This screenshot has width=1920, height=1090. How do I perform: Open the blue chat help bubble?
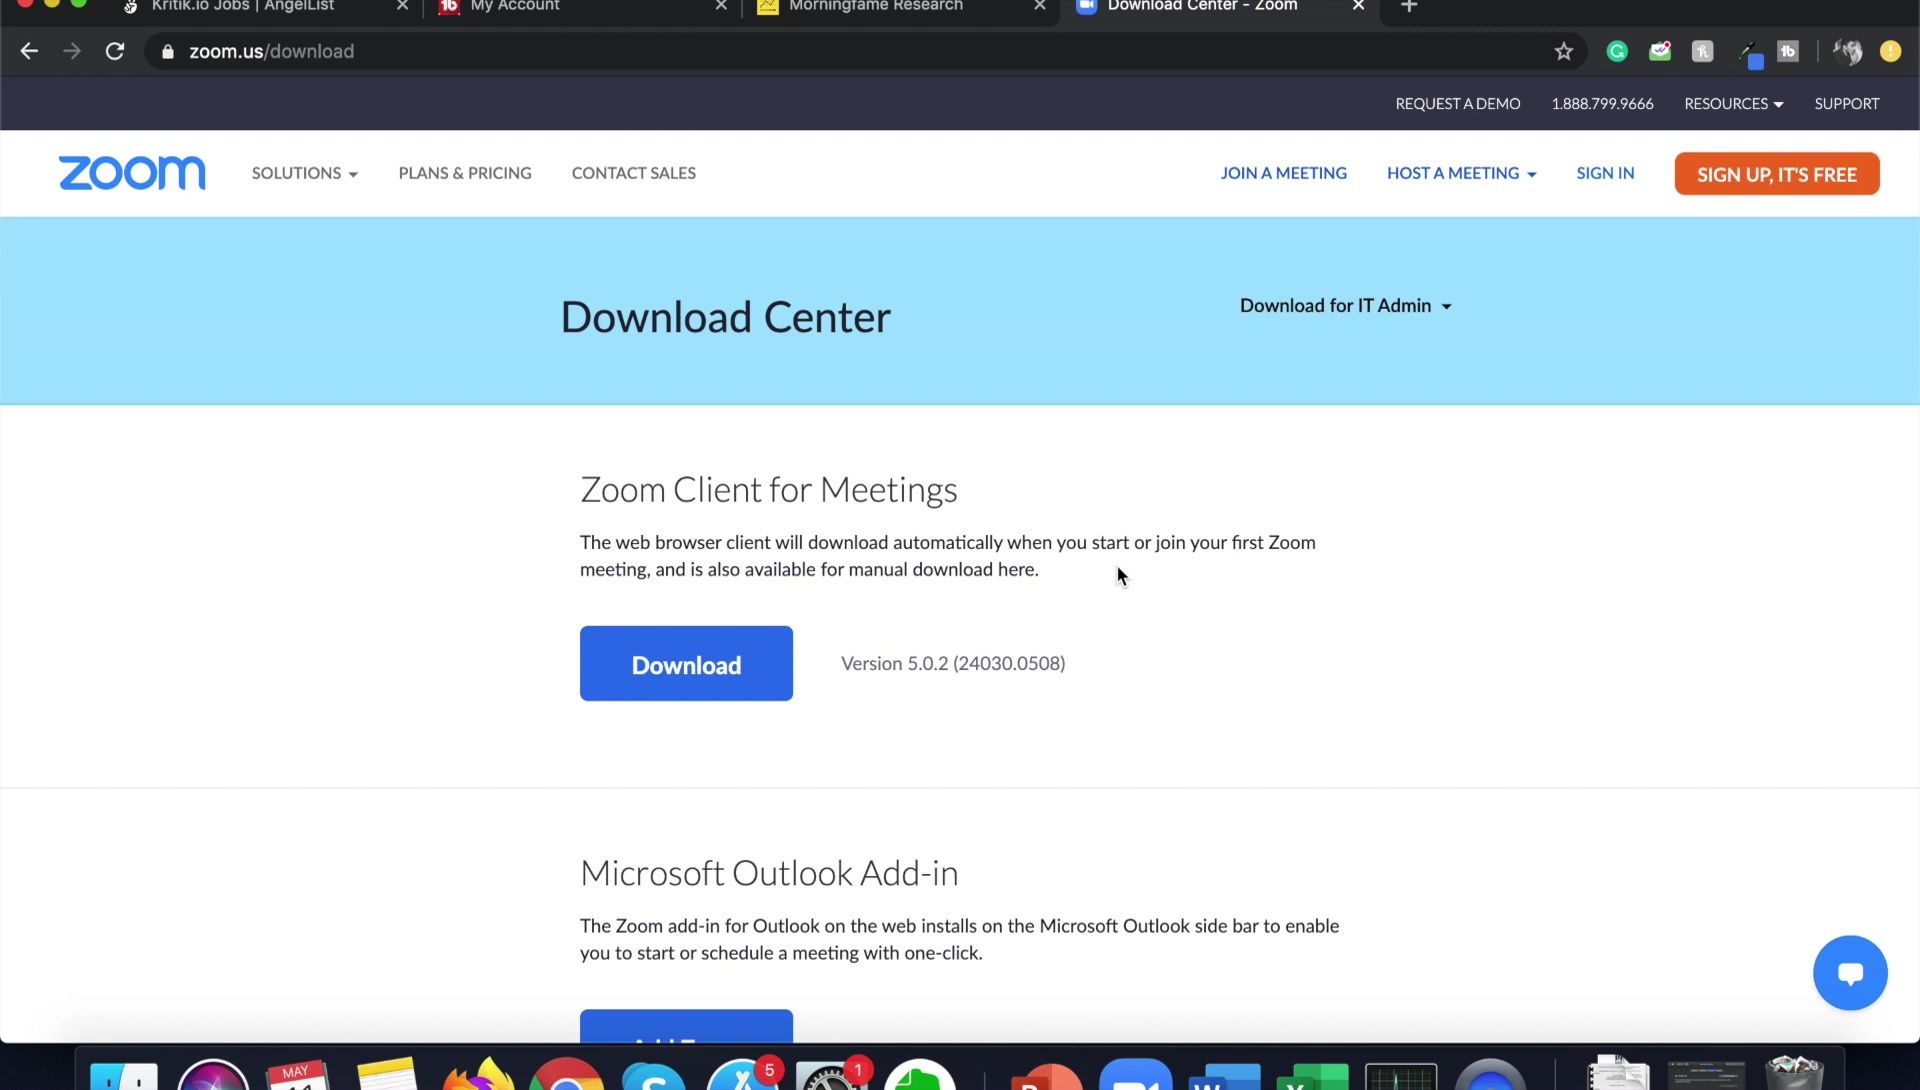pyautogui.click(x=1850, y=972)
